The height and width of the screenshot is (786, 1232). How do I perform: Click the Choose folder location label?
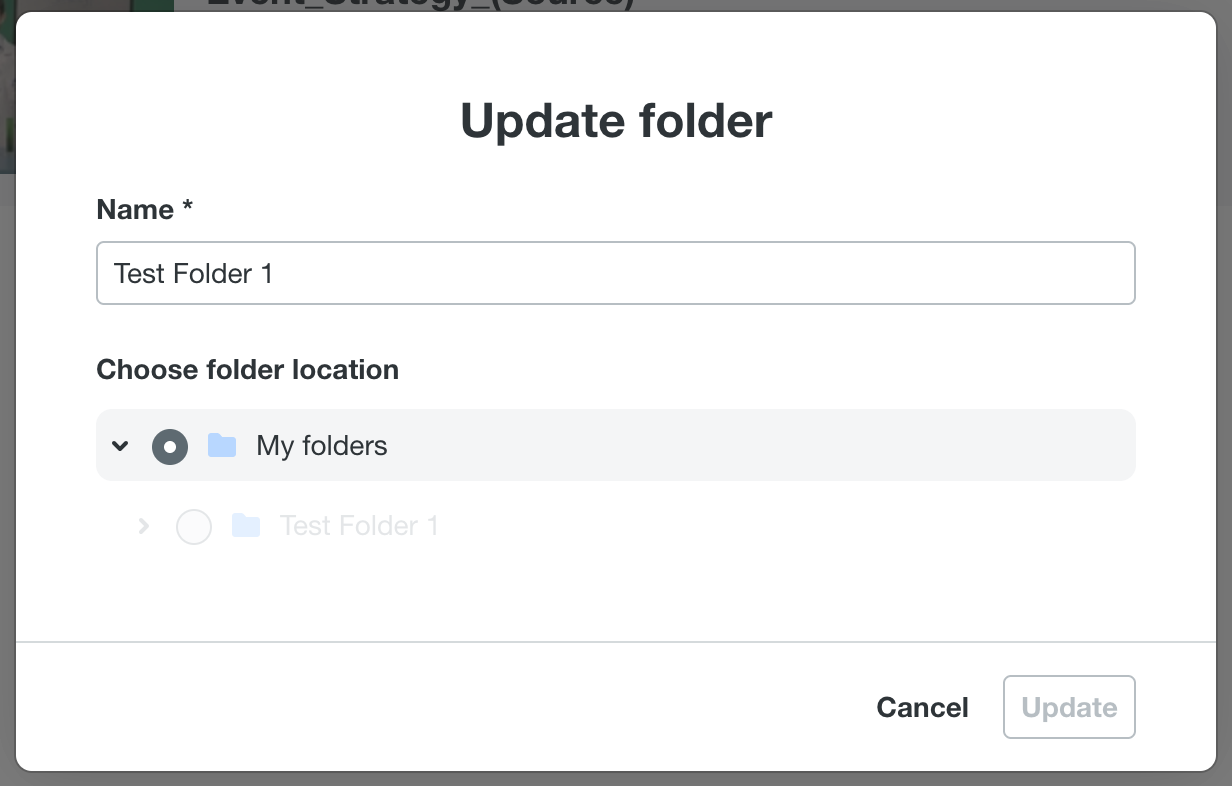click(247, 370)
